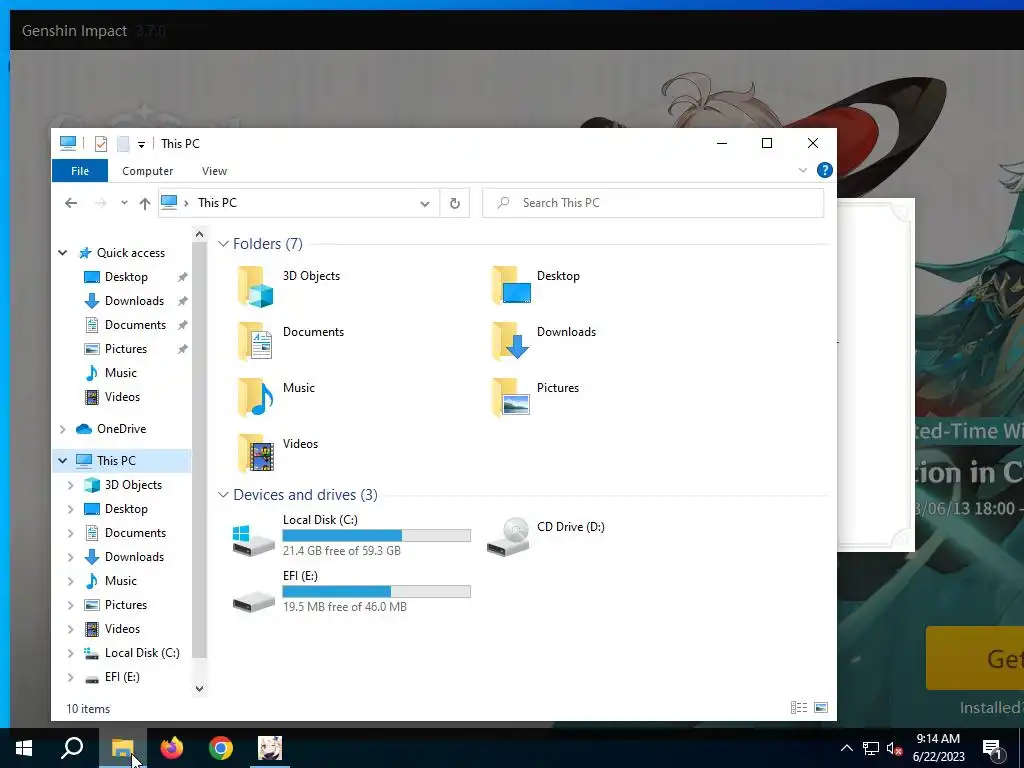Select Downloads under Quick access
This screenshot has height=768, width=1024.
pos(135,301)
